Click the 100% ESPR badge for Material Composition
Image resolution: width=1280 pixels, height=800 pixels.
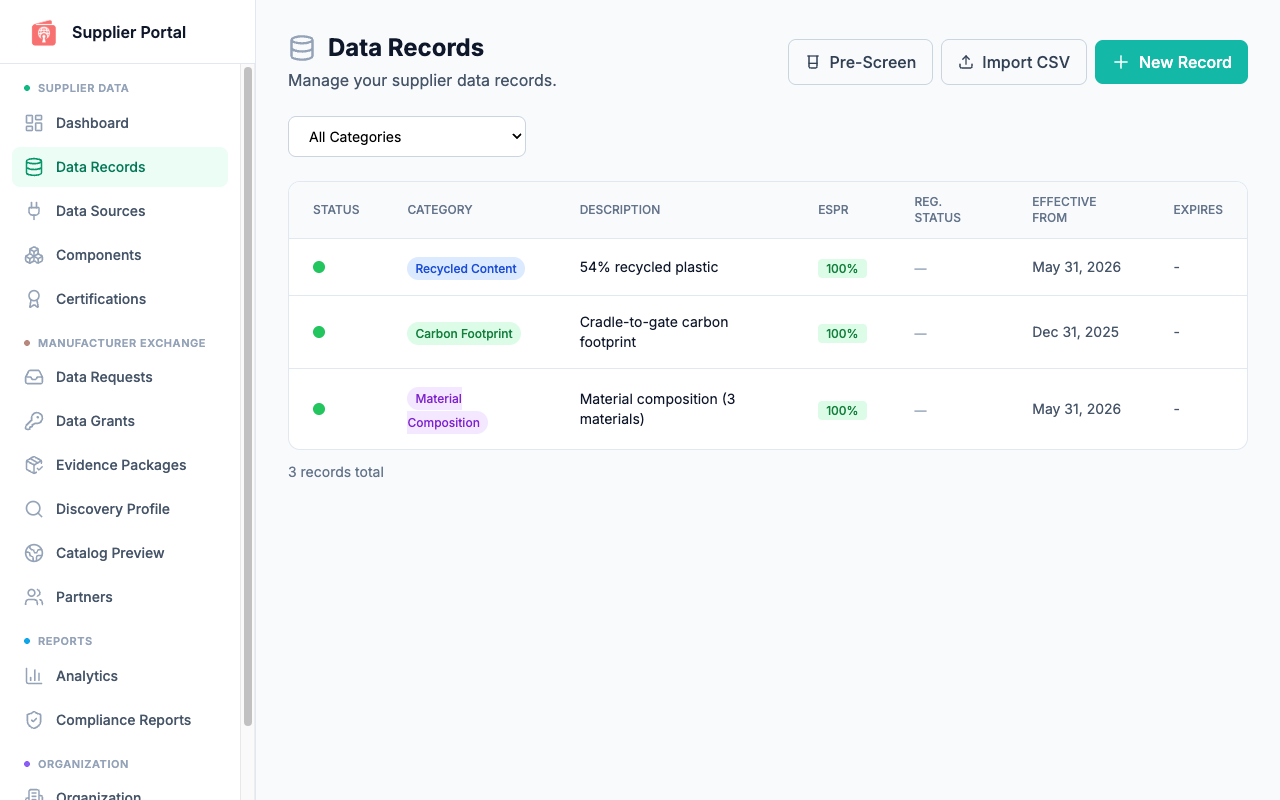pyautogui.click(x=842, y=410)
